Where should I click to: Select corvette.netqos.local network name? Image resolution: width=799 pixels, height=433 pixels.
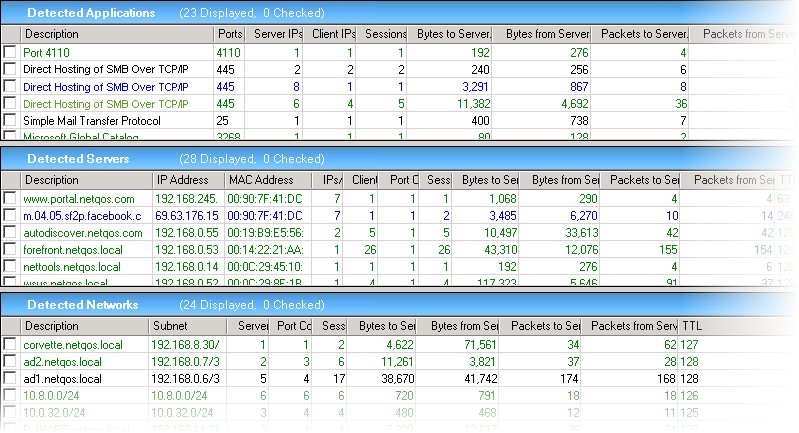73,345
